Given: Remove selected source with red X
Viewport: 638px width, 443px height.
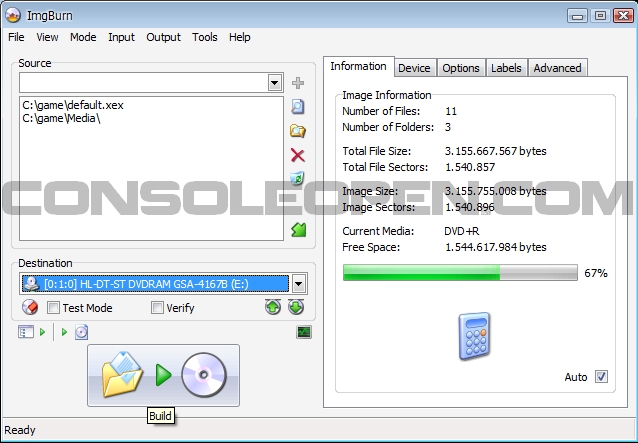Looking at the screenshot, I should coord(298,155).
